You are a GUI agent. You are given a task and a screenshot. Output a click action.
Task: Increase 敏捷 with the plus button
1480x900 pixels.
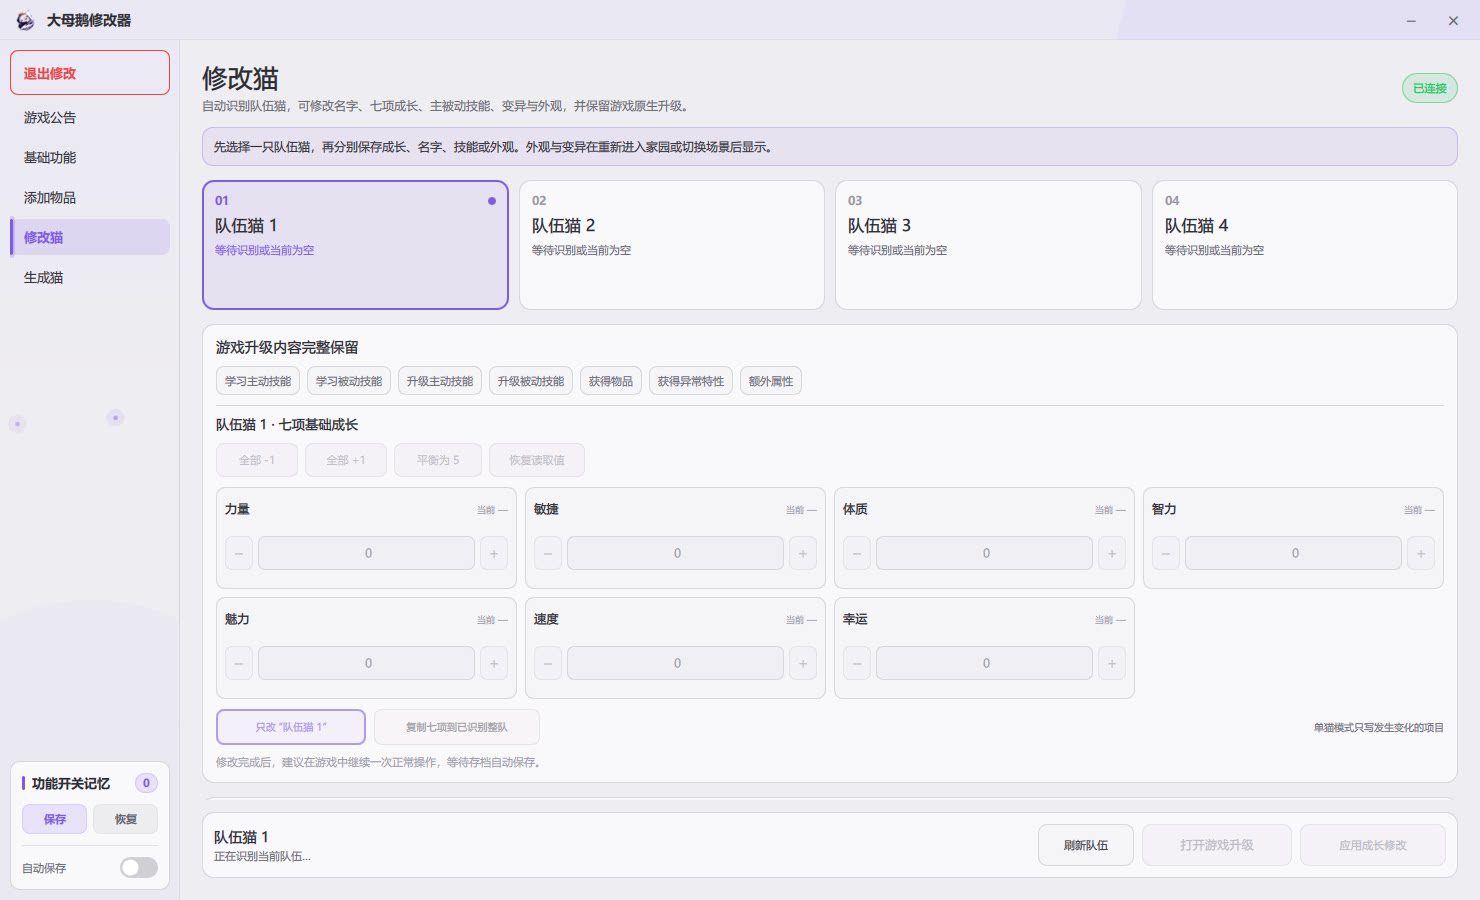pos(803,553)
